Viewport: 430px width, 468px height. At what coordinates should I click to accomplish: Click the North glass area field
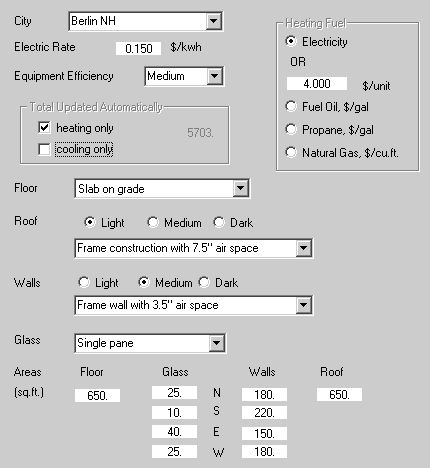tap(174, 393)
